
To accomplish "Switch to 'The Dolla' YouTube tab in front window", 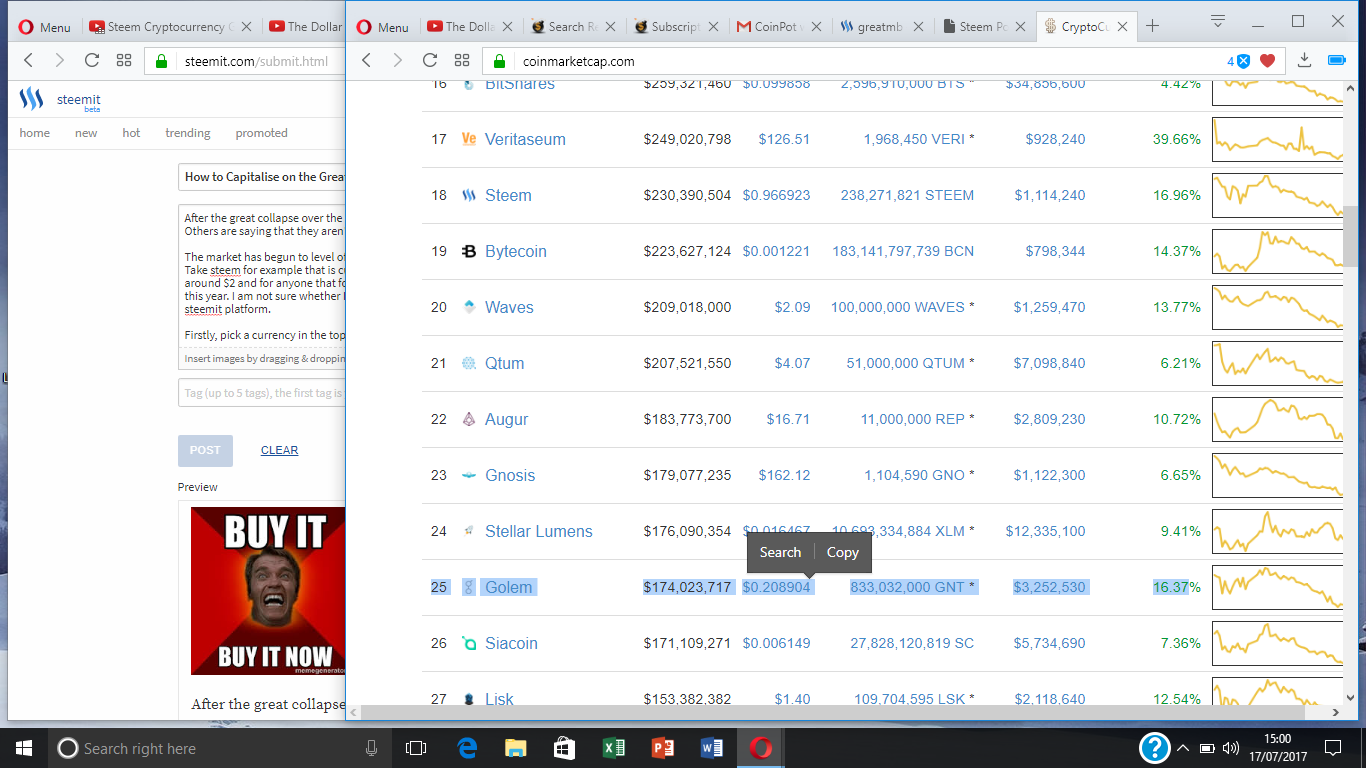I will (x=468, y=27).
